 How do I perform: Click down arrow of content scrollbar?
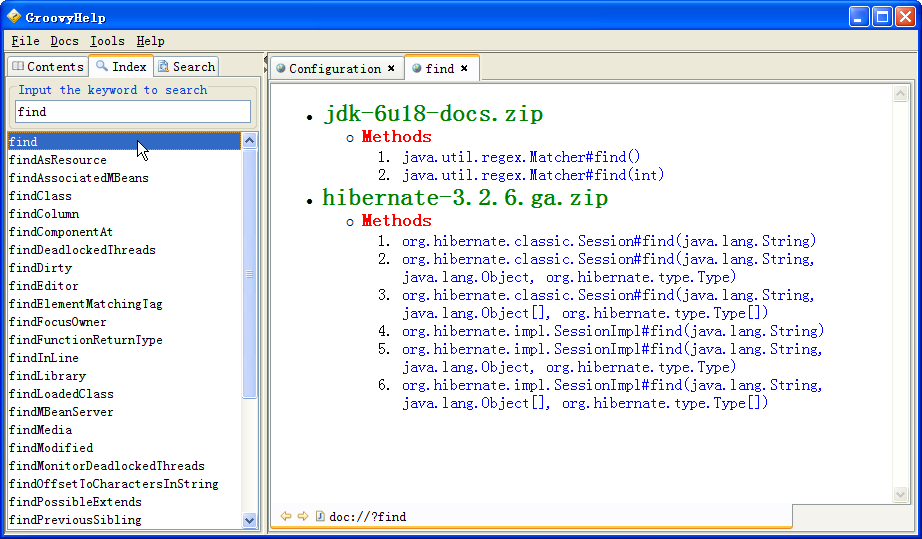pos(900,495)
